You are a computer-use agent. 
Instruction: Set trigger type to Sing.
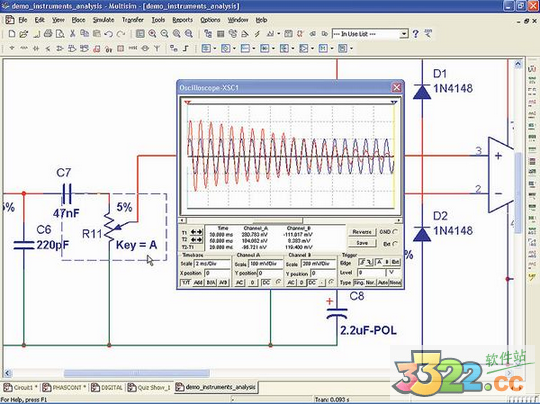(359, 283)
